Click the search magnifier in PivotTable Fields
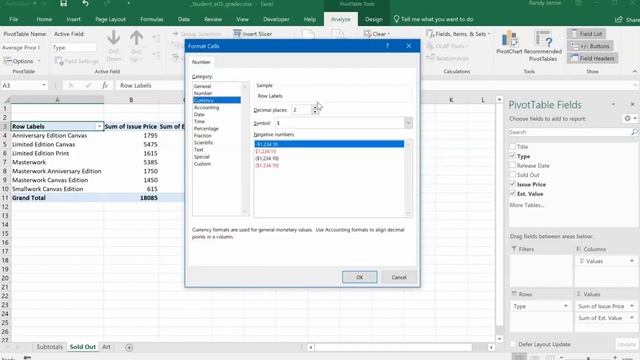Viewport: 640px width, 360px height. 634,132
